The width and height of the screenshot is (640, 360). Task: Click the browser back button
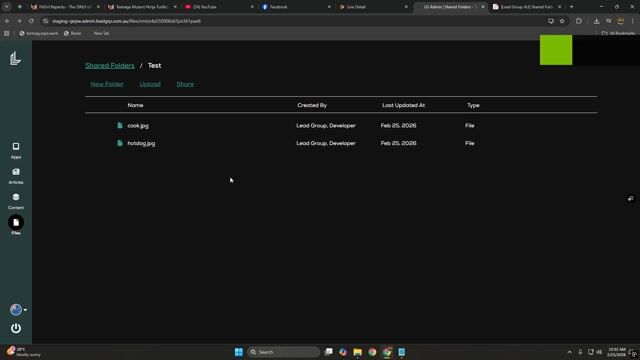[7, 21]
